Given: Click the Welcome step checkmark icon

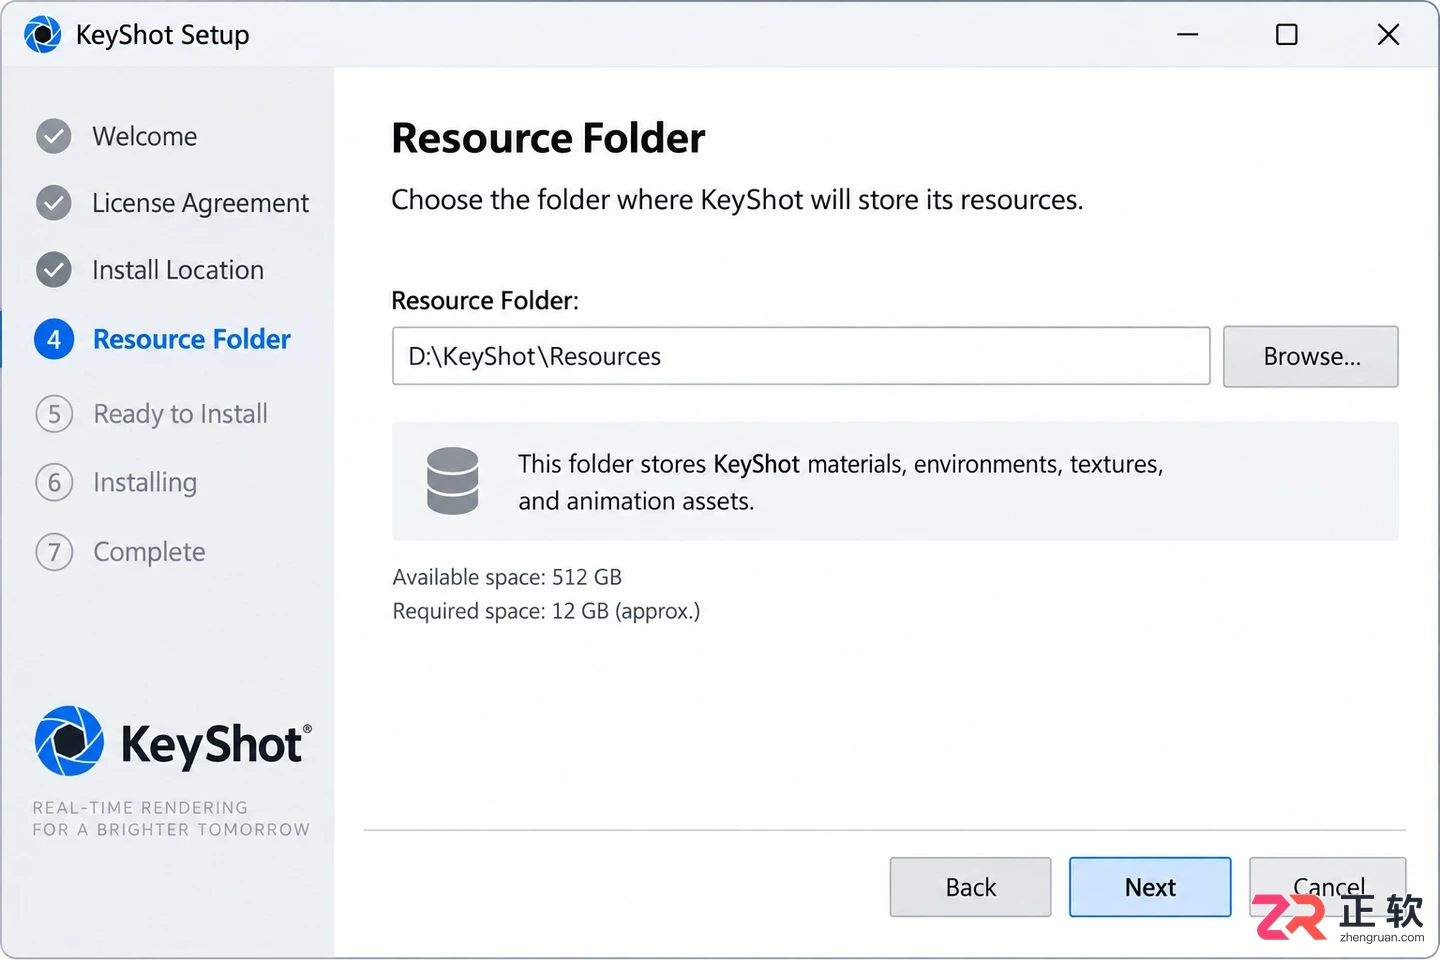Looking at the screenshot, I should coord(54,136).
